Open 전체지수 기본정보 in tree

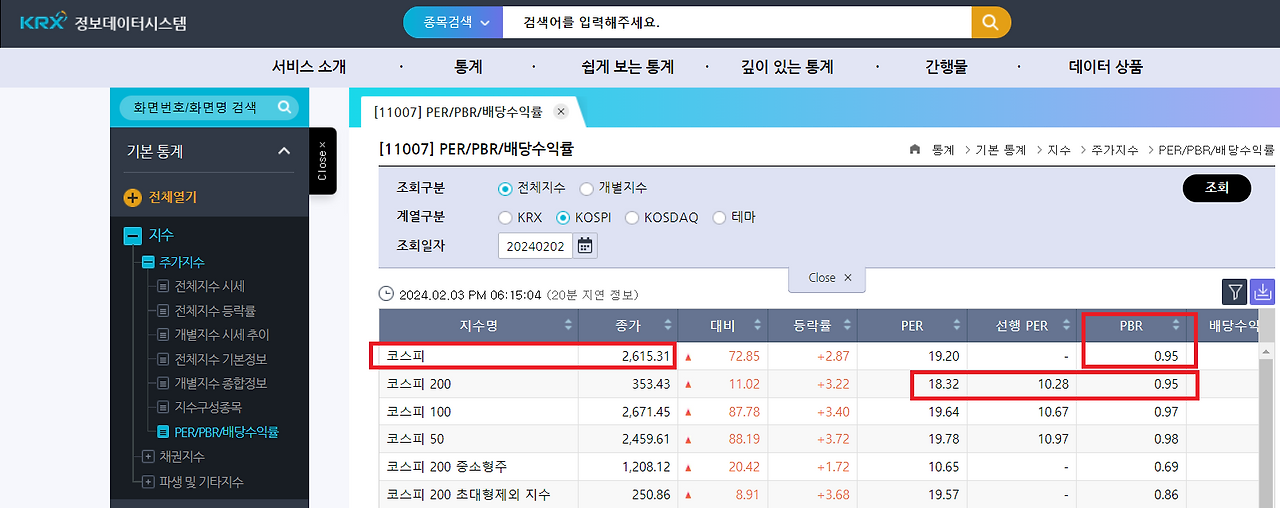click(220, 359)
